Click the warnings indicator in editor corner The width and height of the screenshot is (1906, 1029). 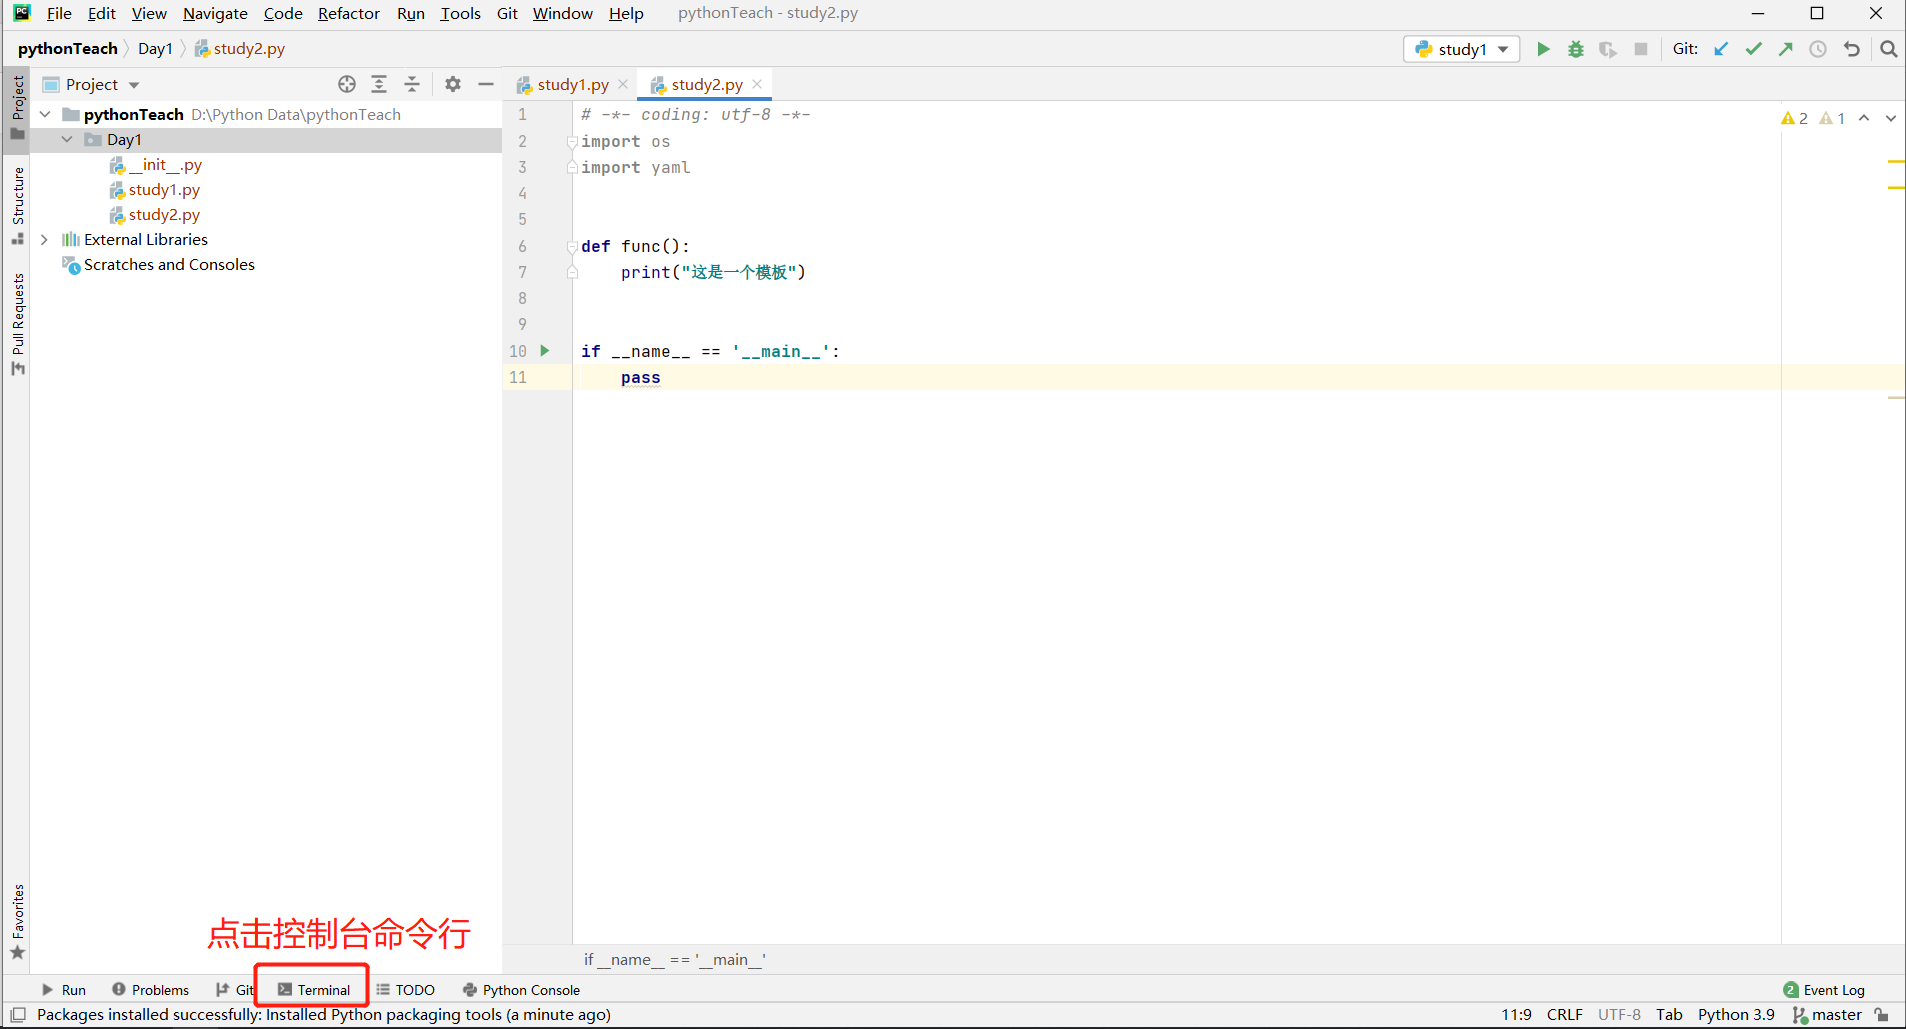[x=1813, y=118]
